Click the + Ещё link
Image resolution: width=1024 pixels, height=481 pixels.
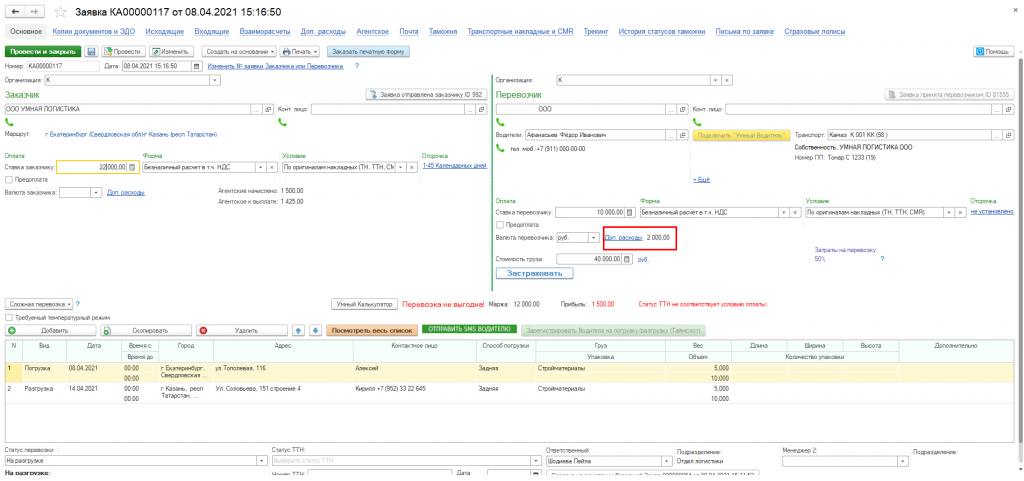(701, 179)
